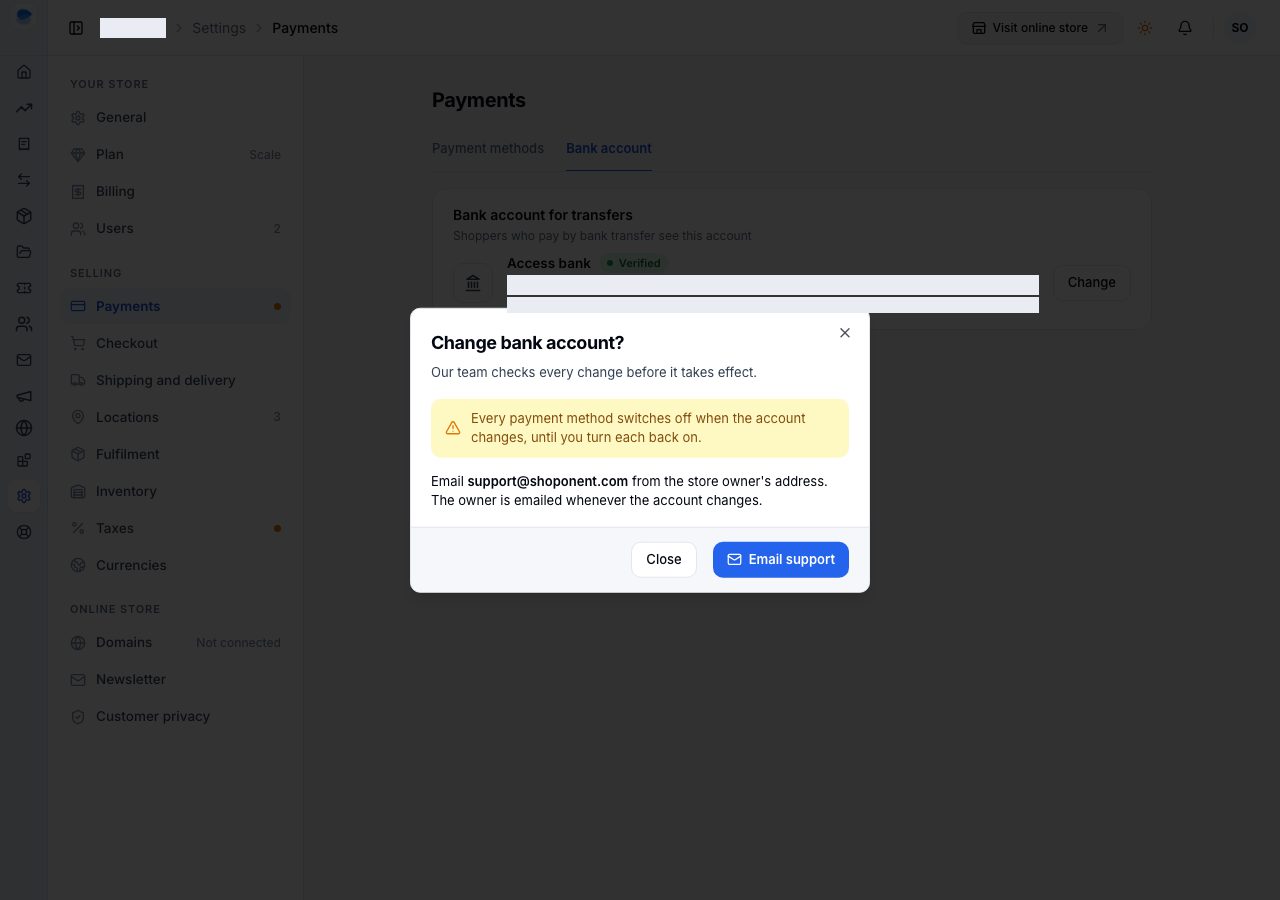Click the Close button in the dialog
Screen dimensions: 1280x900
click(x=664, y=559)
